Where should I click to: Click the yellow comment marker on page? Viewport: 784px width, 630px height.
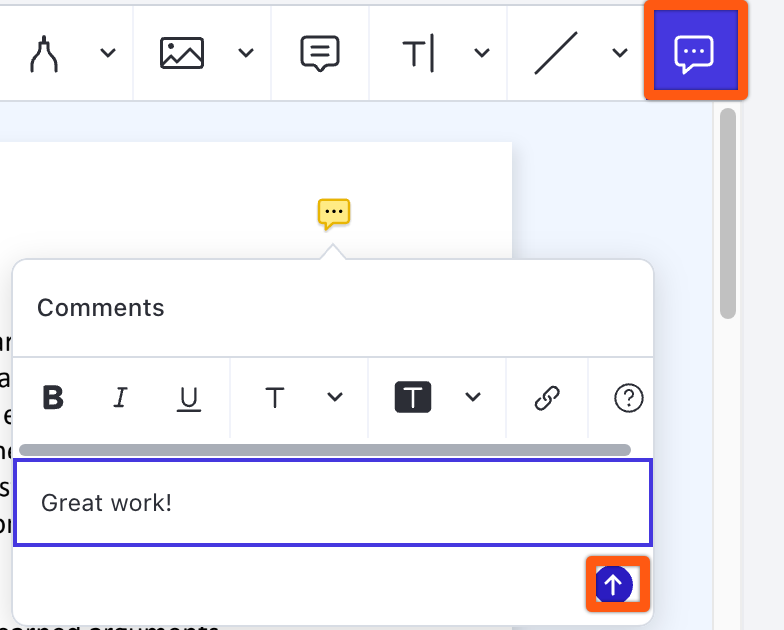pyautogui.click(x=334, y=213)
